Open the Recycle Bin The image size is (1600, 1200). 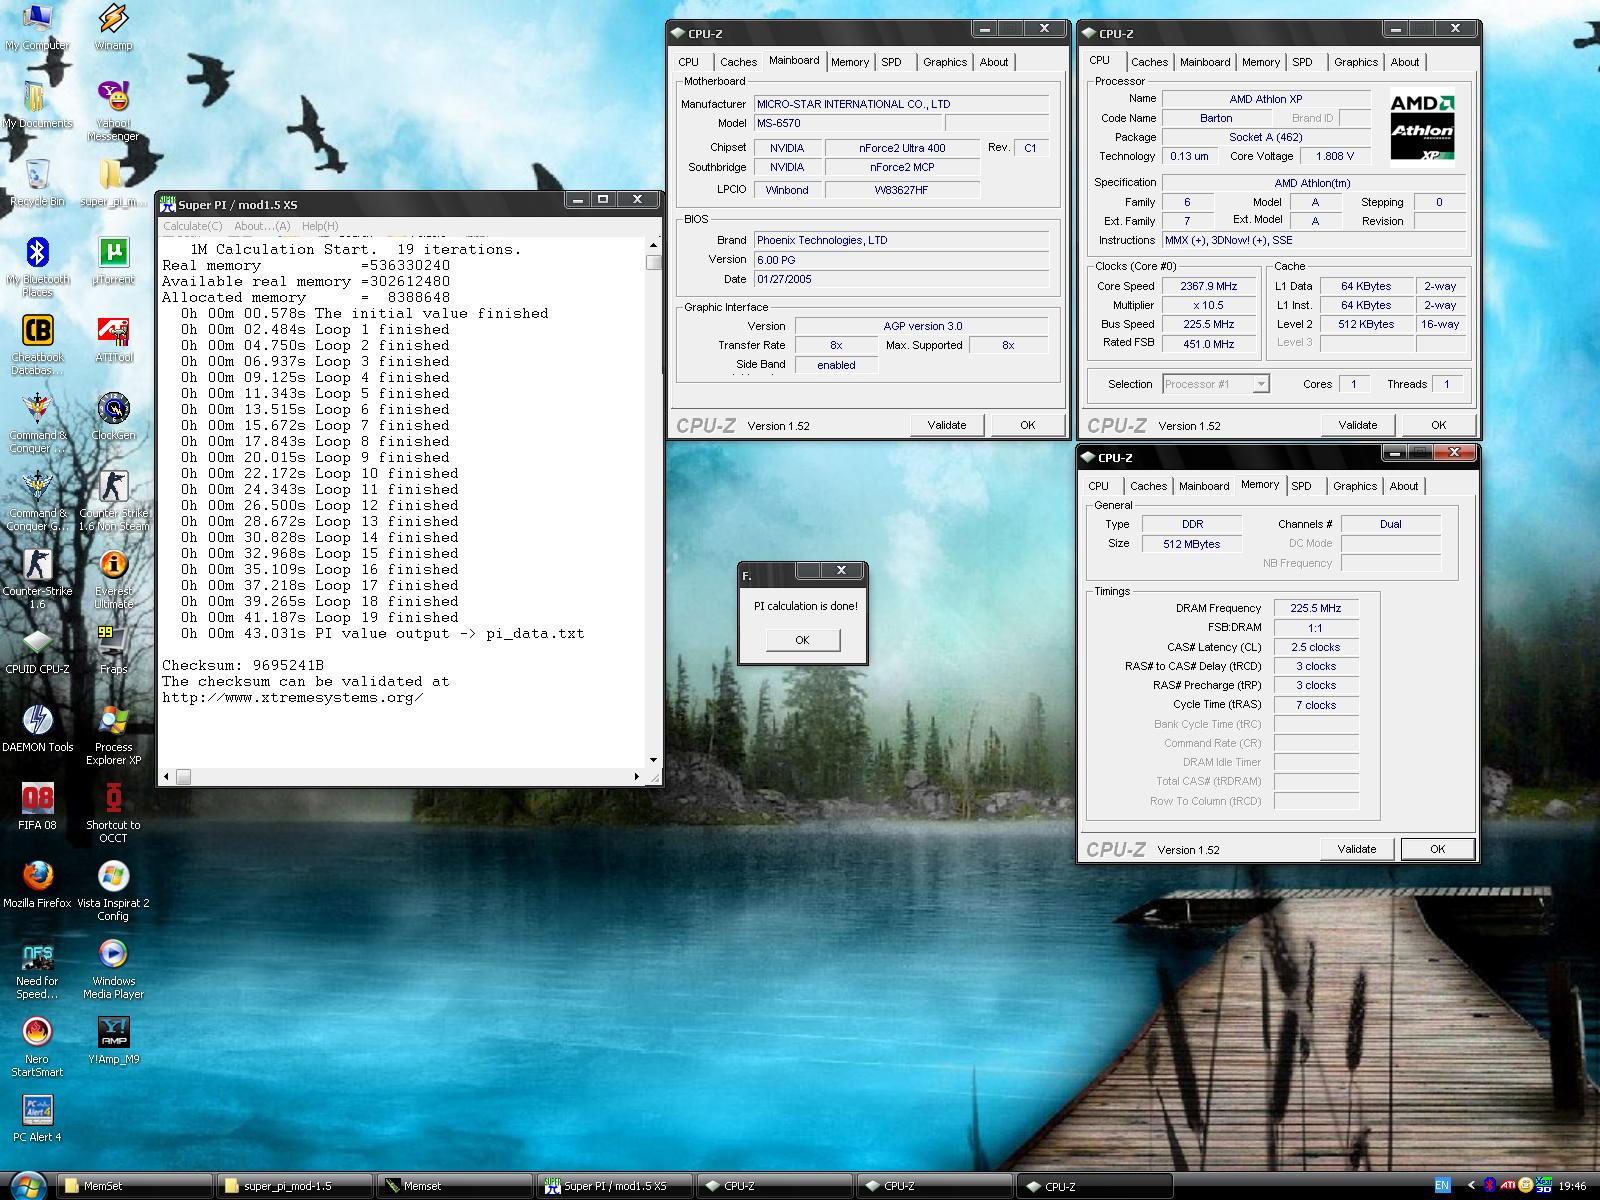pos(37,183)
